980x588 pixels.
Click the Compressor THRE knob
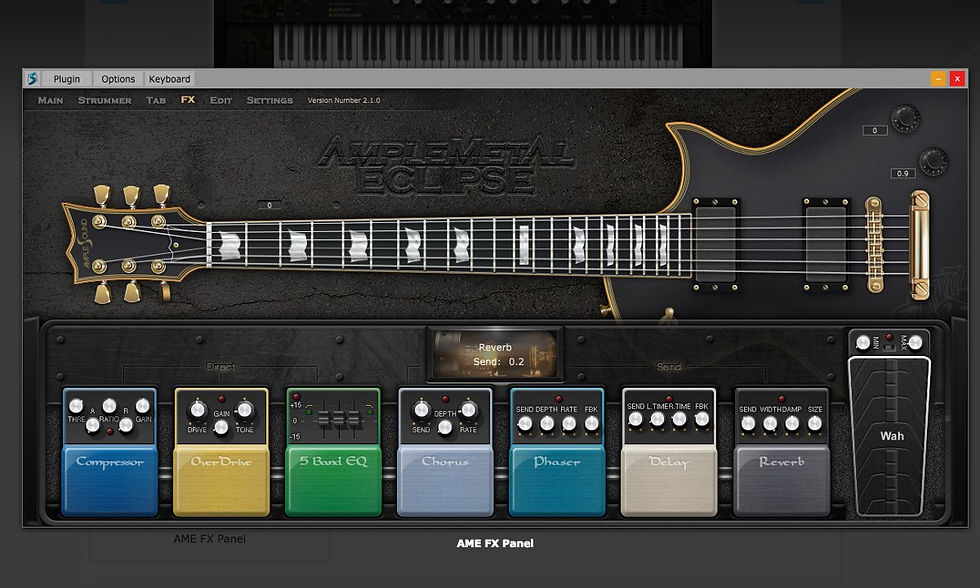coord(76,406)
